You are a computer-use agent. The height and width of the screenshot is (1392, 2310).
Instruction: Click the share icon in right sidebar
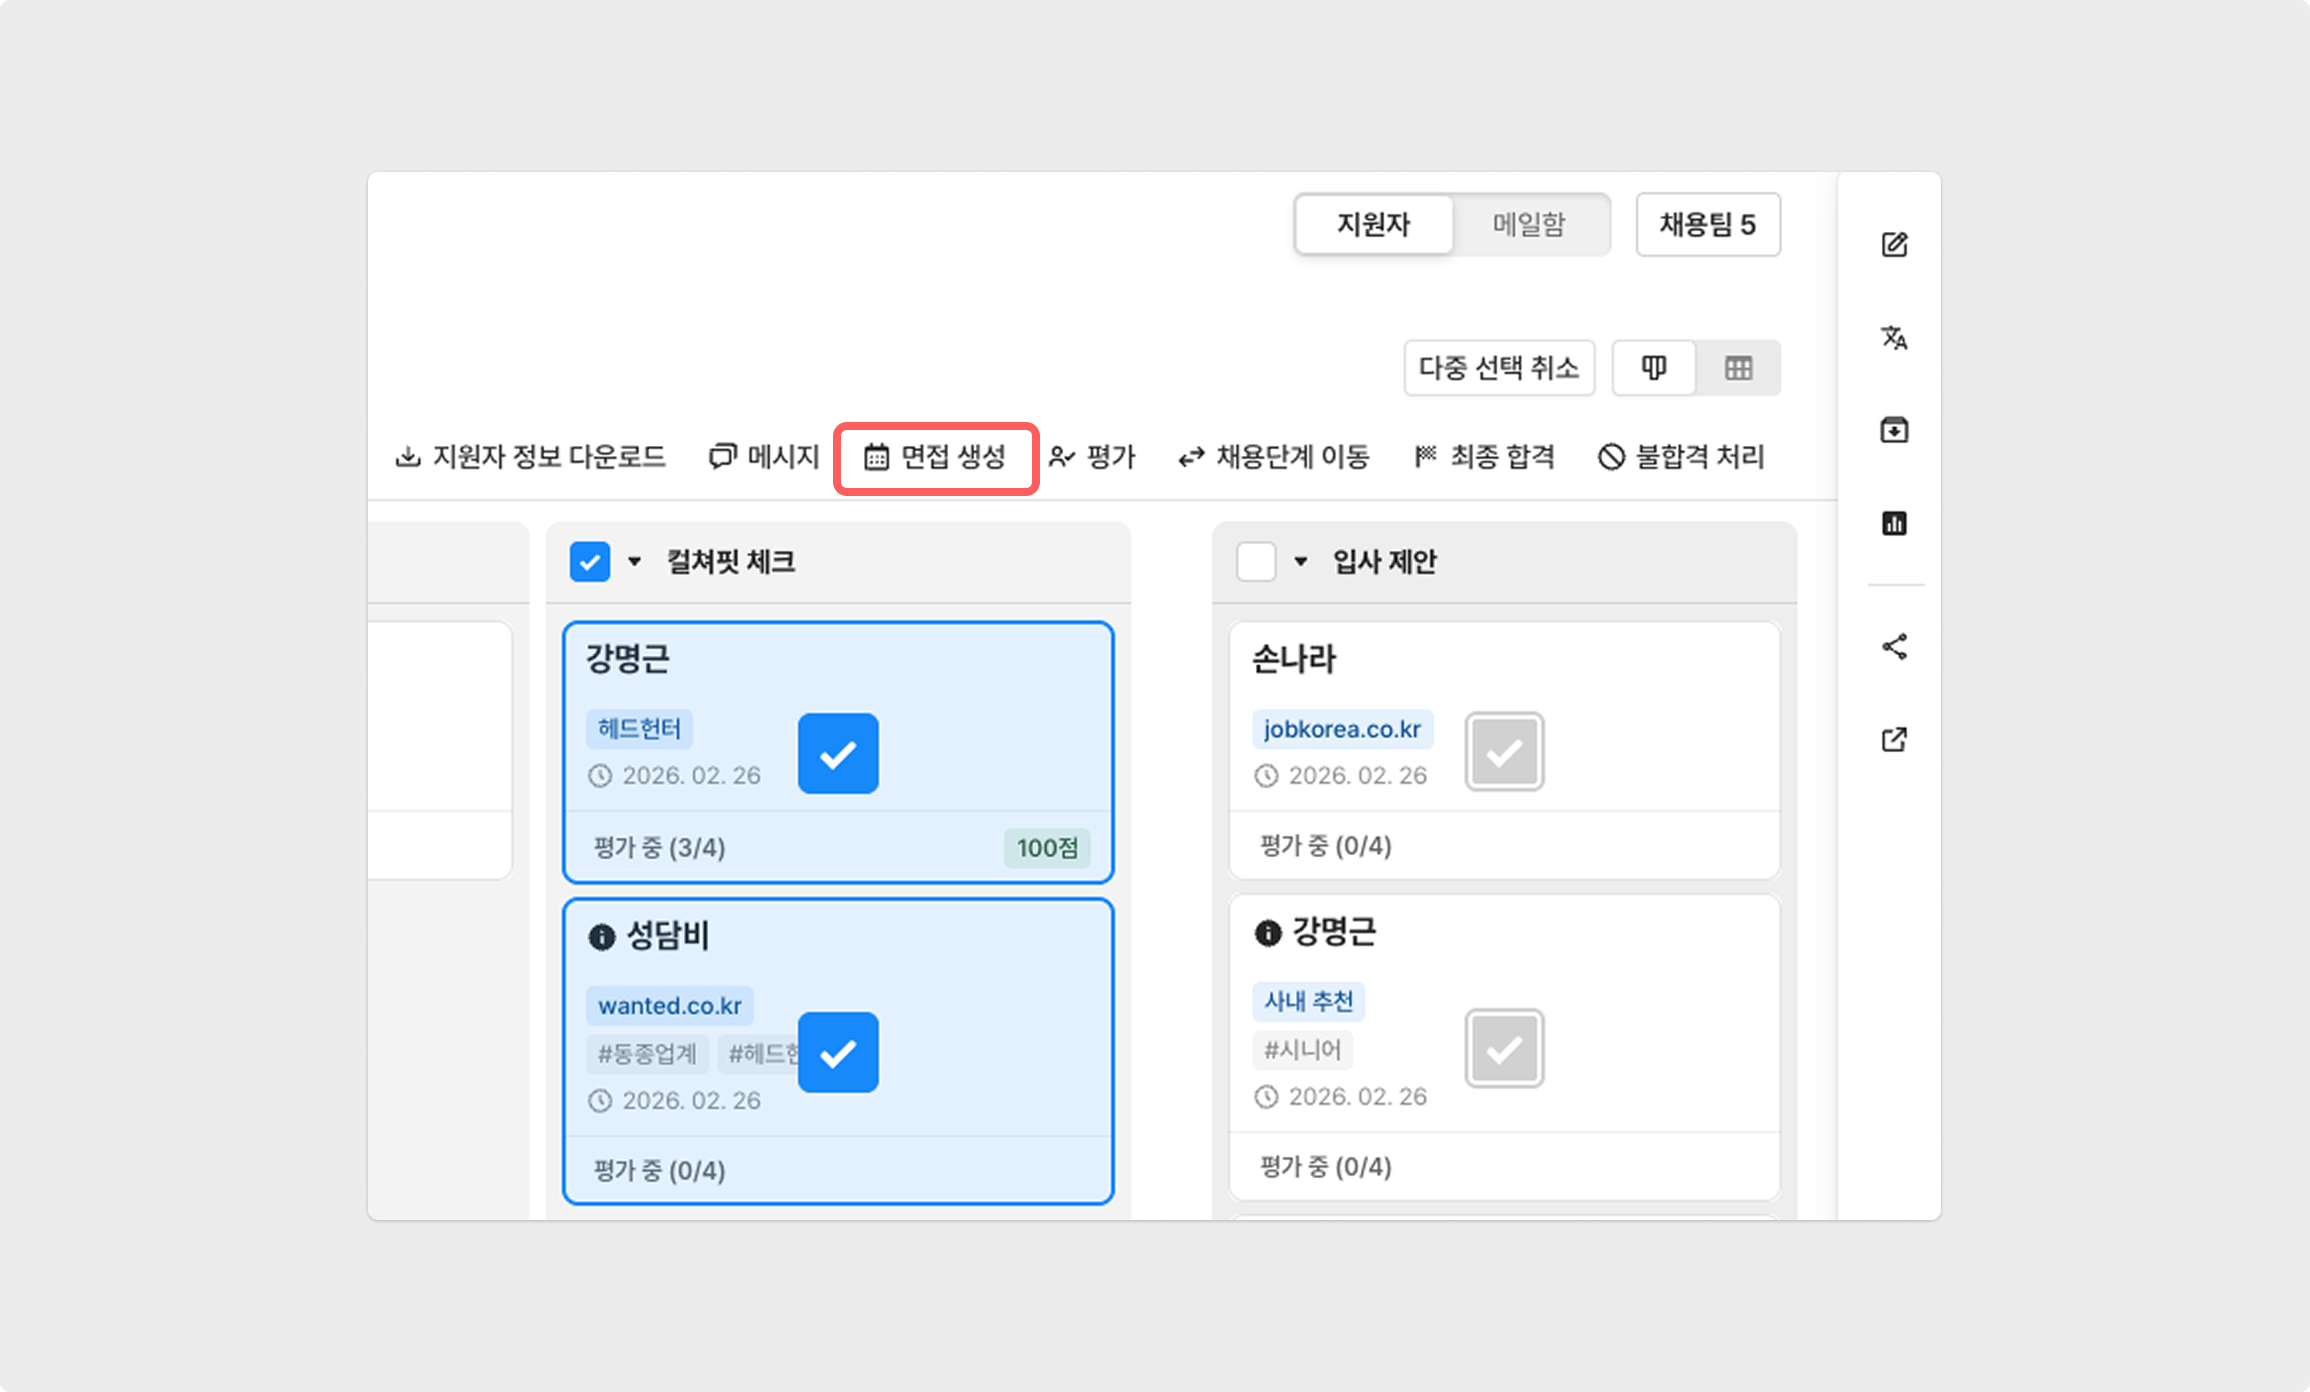point(1894,647)
